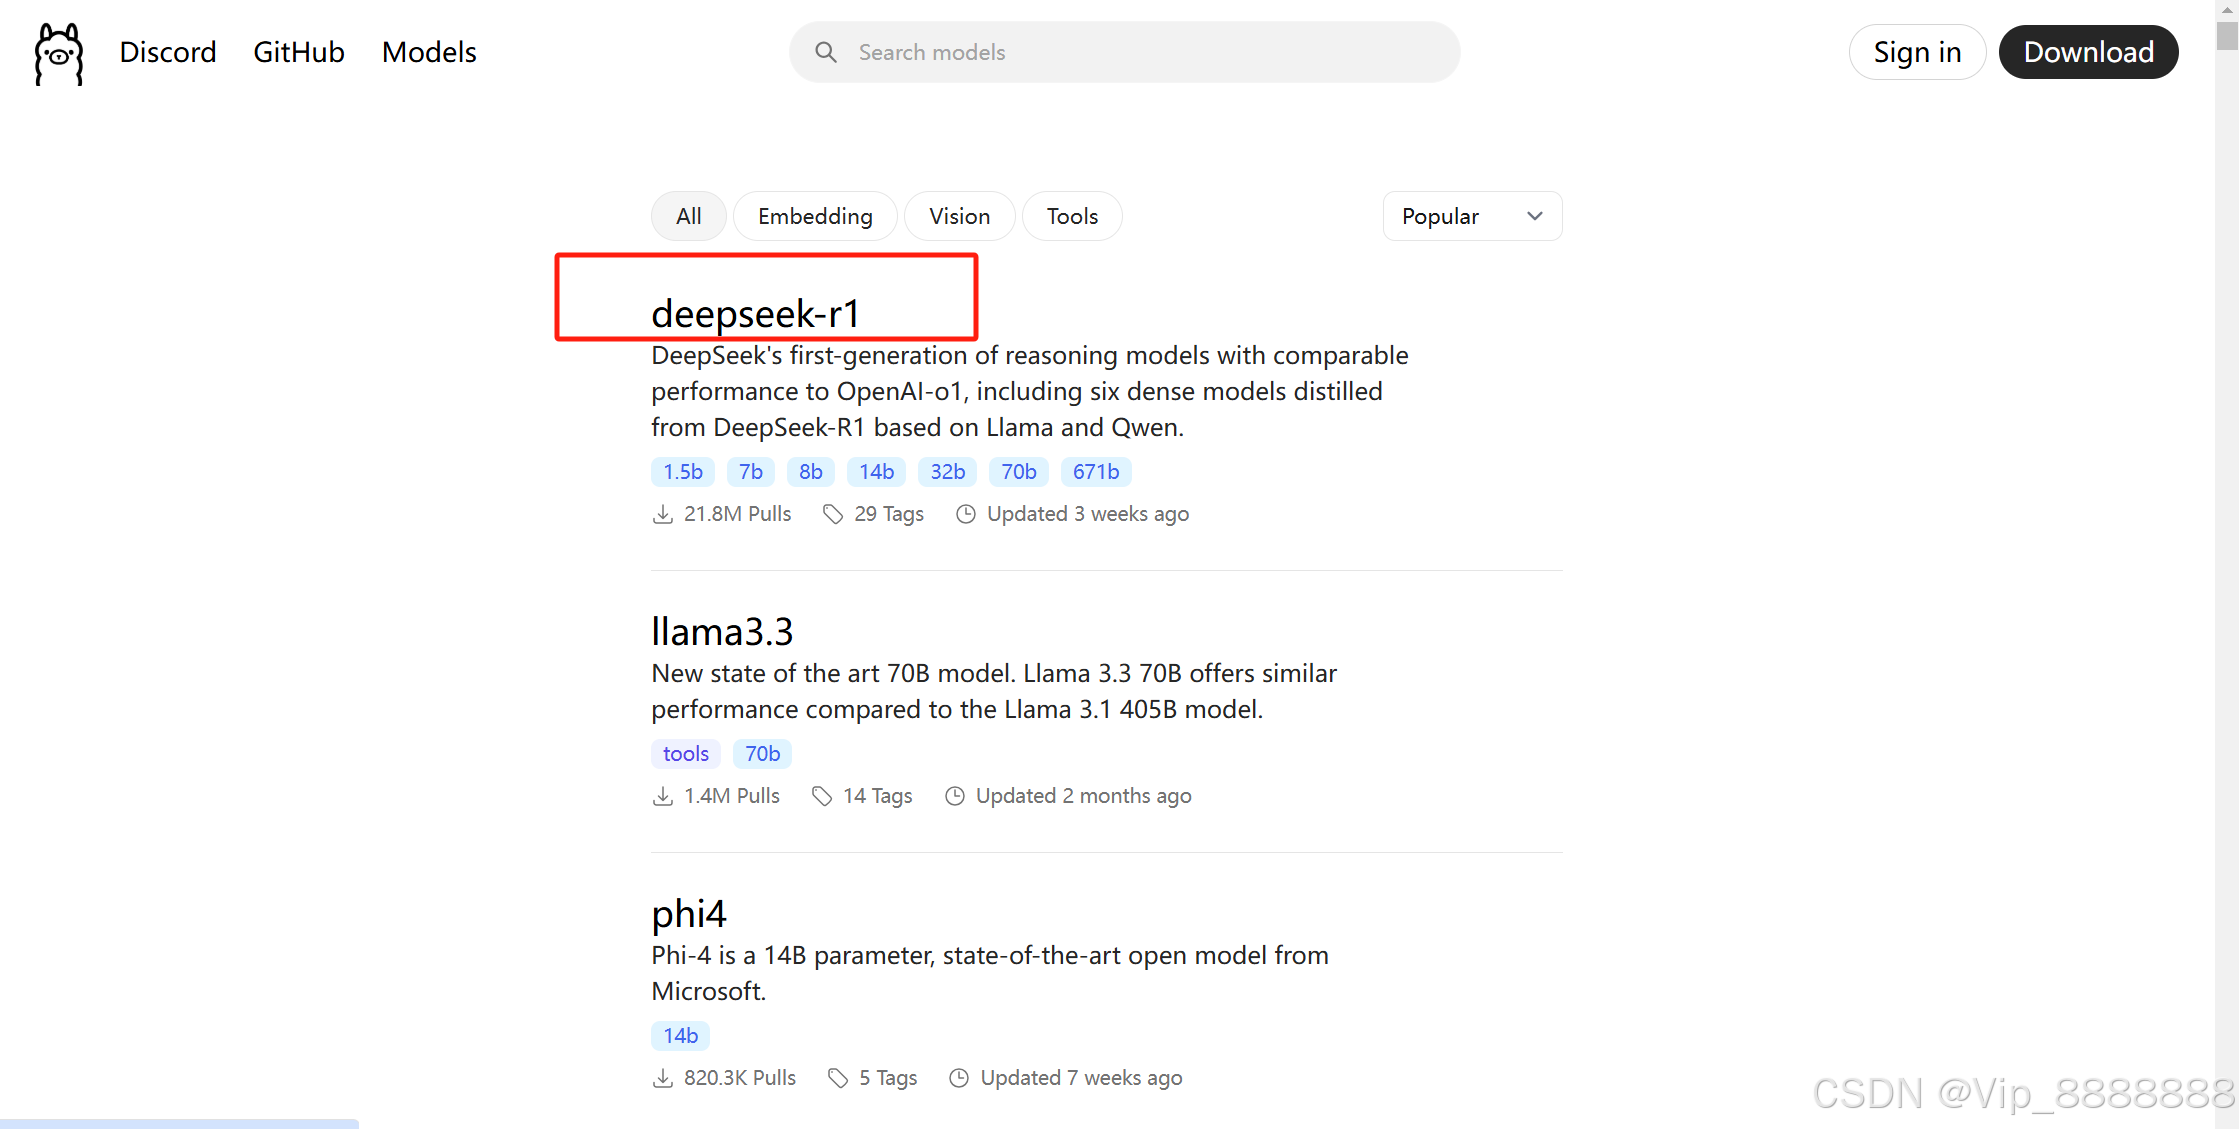Click the deepseek-r1 updated clock icon
The image size is (2239, 1129).
966,514
